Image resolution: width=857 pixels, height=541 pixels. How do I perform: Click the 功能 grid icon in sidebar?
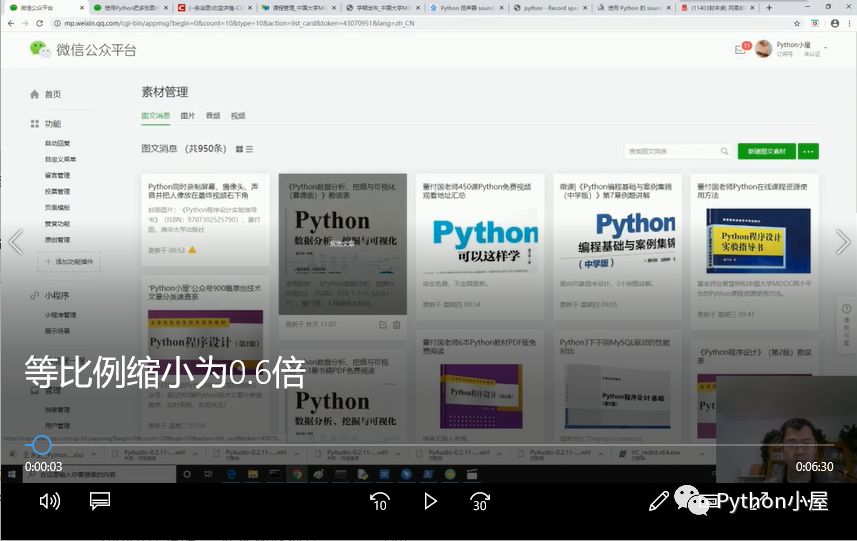pos(34,124)
